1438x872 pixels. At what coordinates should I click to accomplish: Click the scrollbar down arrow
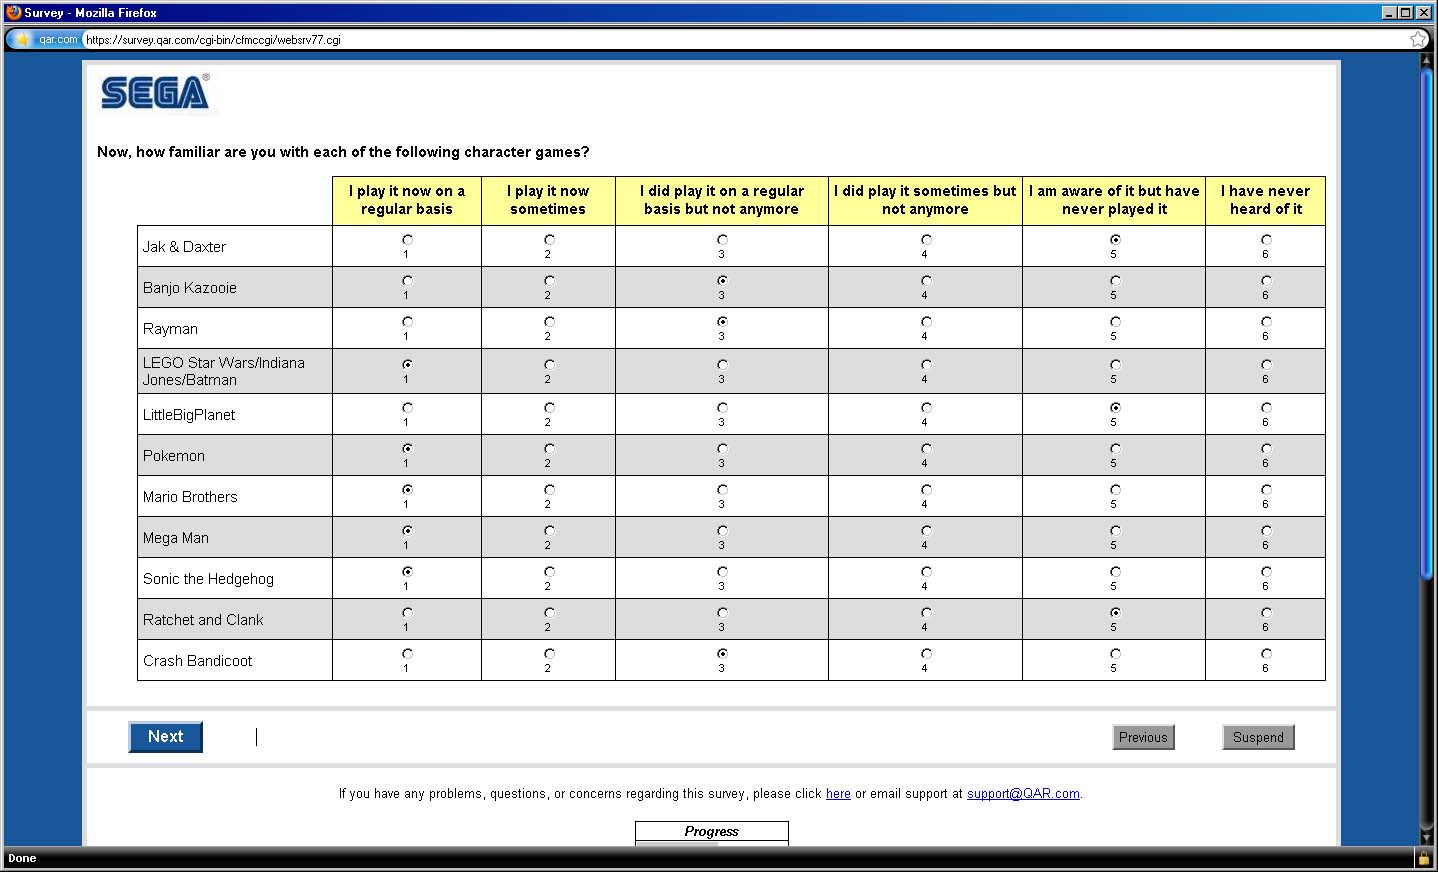coord(1427,837)
